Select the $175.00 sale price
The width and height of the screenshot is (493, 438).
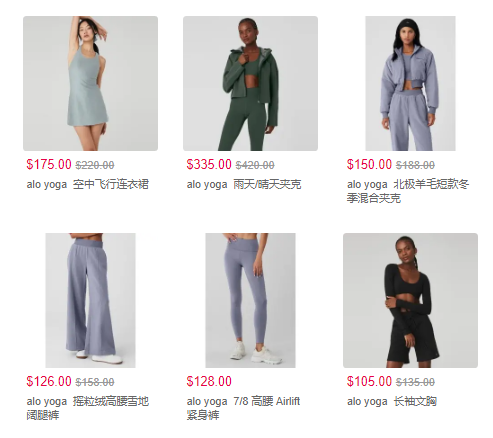[49, 165]
